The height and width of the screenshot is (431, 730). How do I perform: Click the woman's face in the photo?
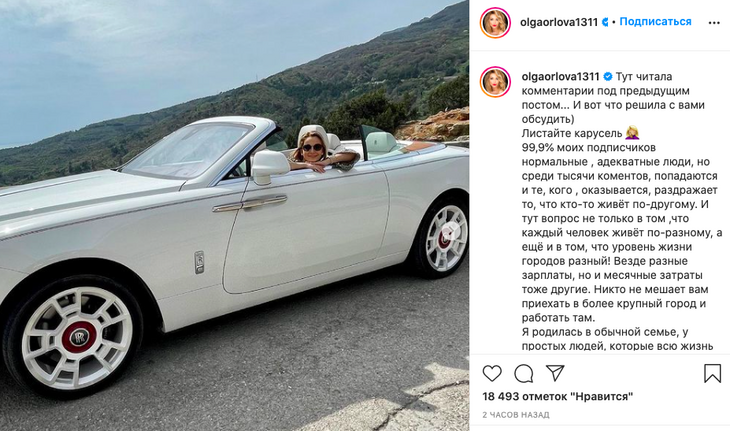point(311,149)
